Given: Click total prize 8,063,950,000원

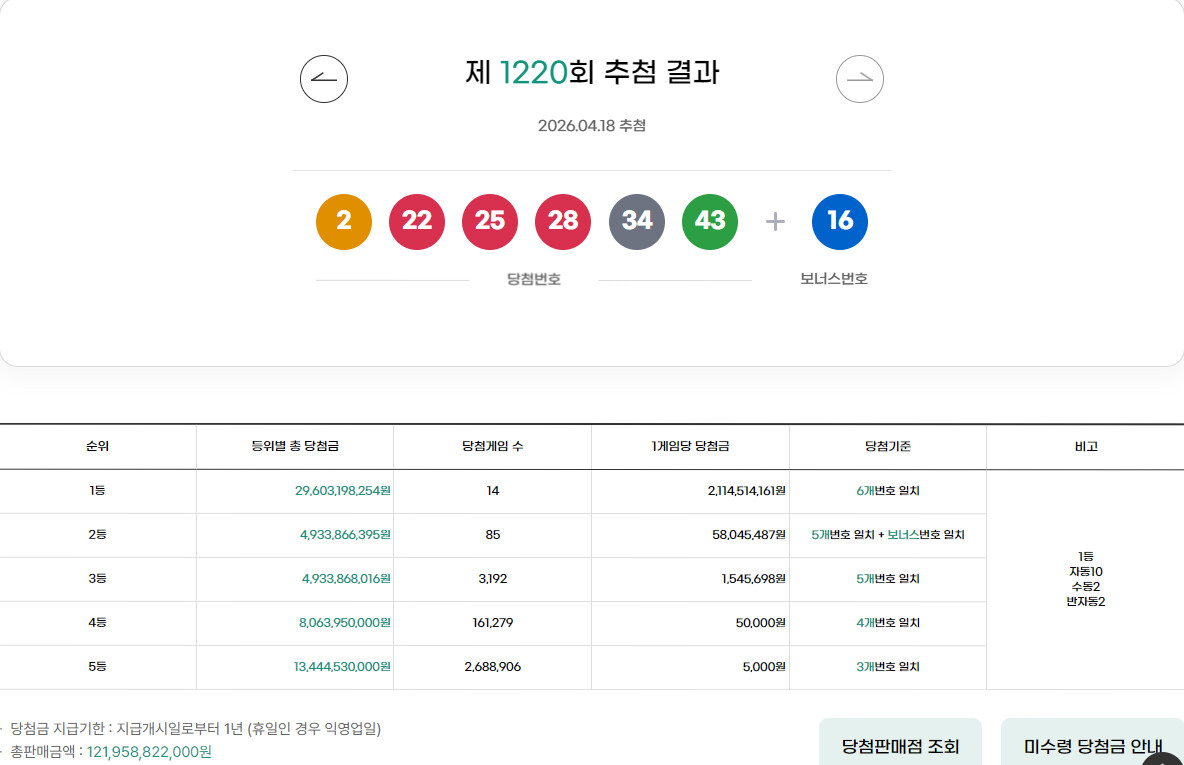Looking at the screenshot, I should click(x=345, y=622).
